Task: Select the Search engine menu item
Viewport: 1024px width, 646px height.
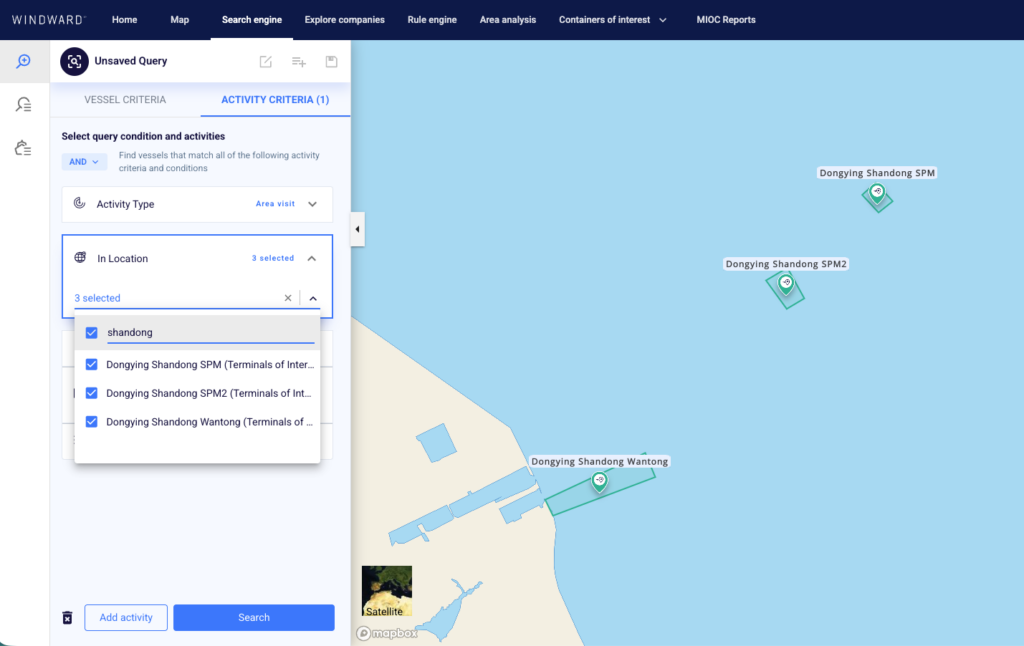Action: pos(251,20)
